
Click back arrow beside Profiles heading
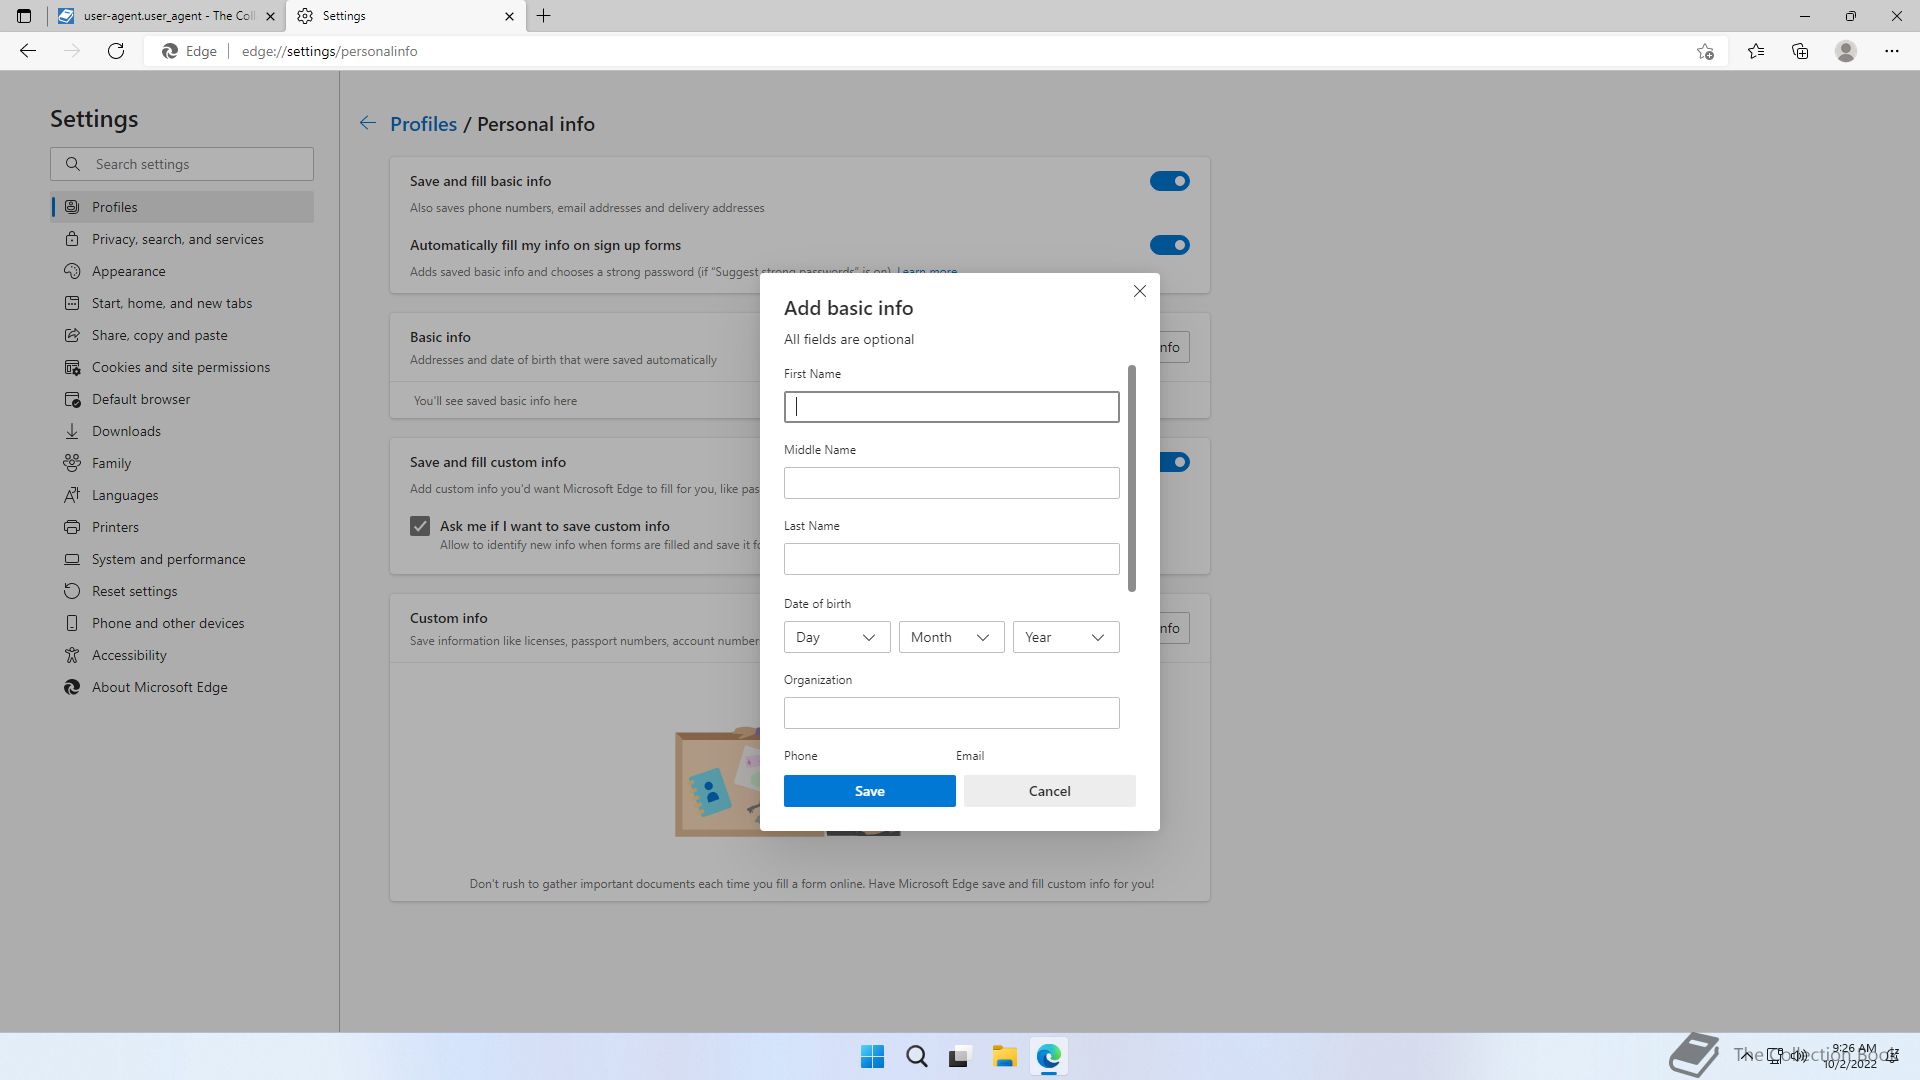(368, 123)
